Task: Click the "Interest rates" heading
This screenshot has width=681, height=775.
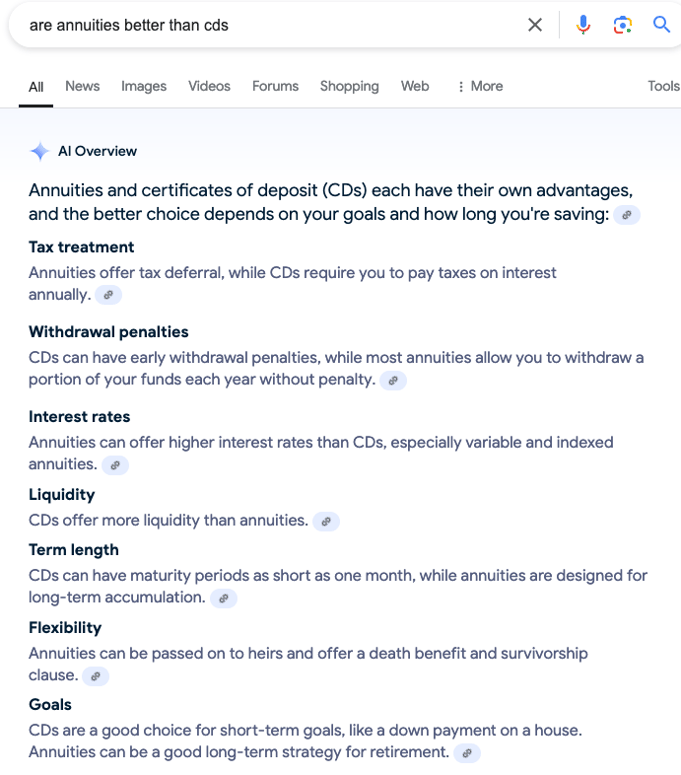Action: pos(79,417)
